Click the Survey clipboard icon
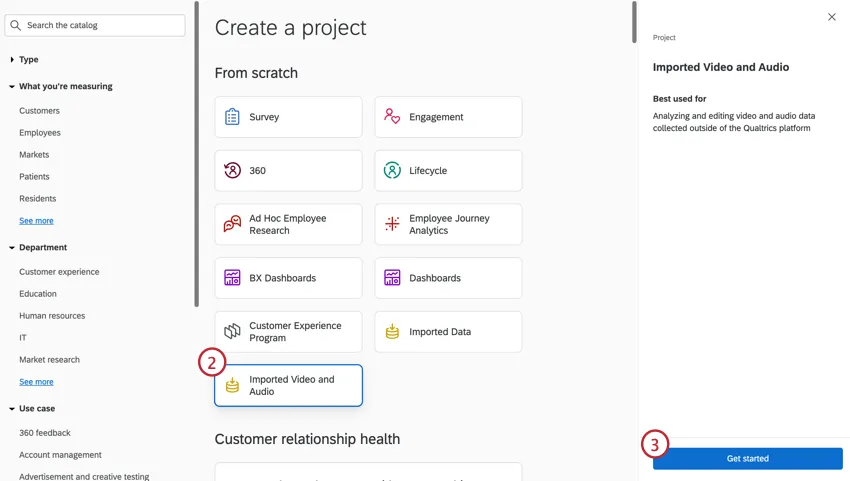Viewport: 850px width, 481px height. [232, 117]
